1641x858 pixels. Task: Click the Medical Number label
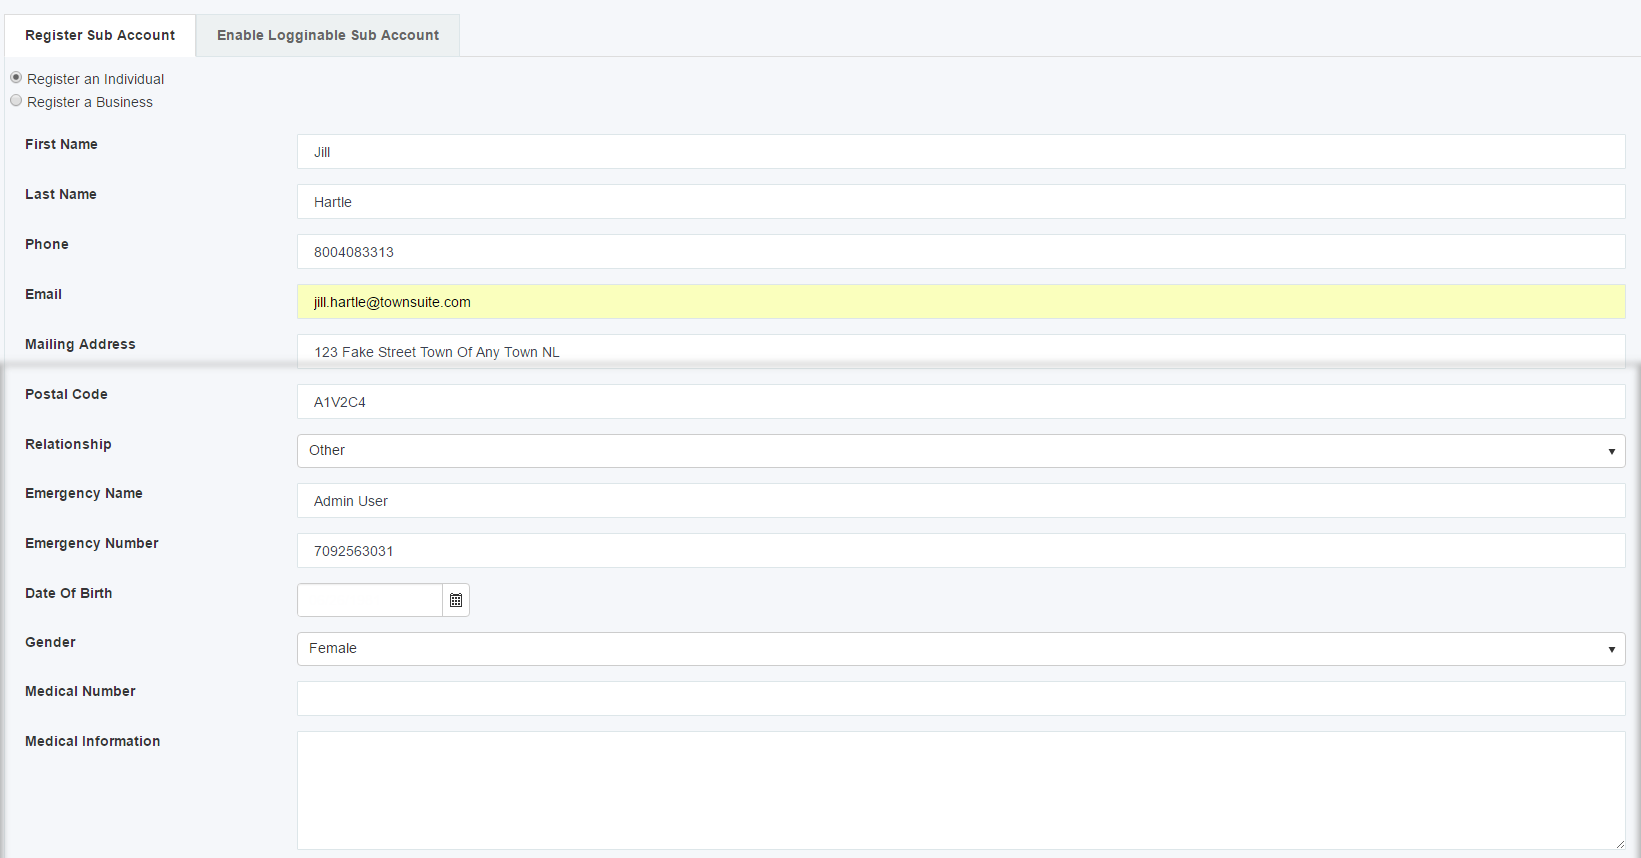[x=80, y=691]
